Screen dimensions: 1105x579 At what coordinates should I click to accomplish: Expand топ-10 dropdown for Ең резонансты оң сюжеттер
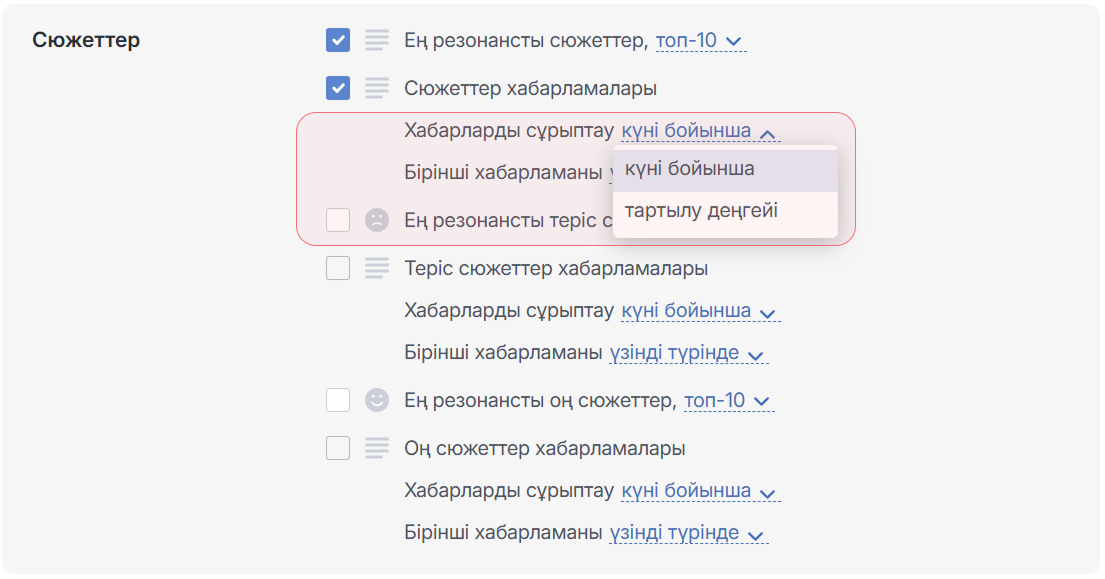pyautogui.click(x=728, y=401)
